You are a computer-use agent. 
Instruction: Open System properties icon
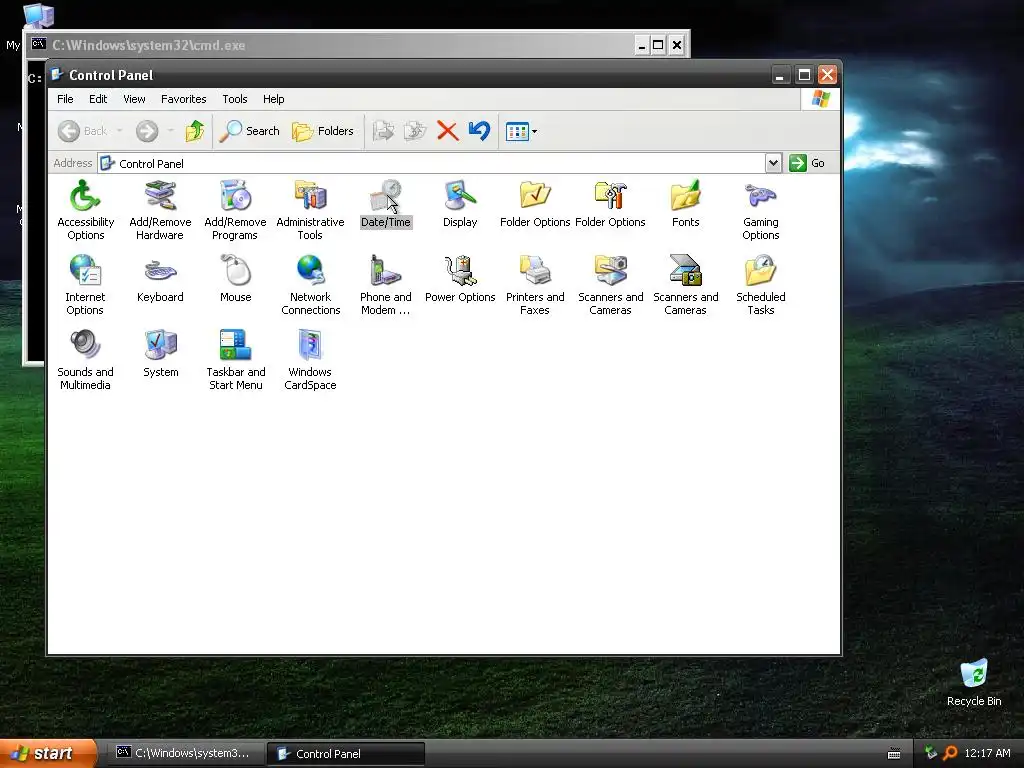(x=160, y=354)
